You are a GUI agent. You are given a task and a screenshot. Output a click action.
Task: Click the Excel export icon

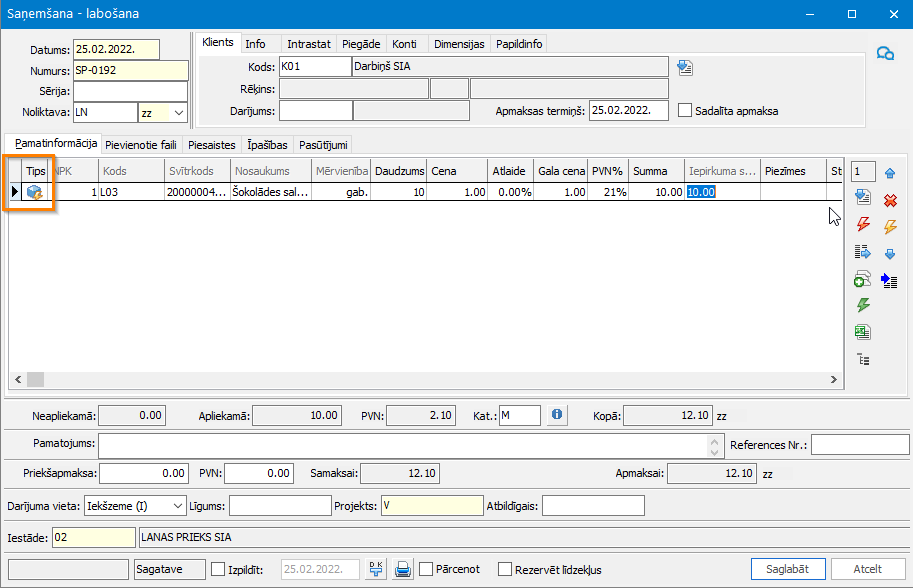[863, 332]
